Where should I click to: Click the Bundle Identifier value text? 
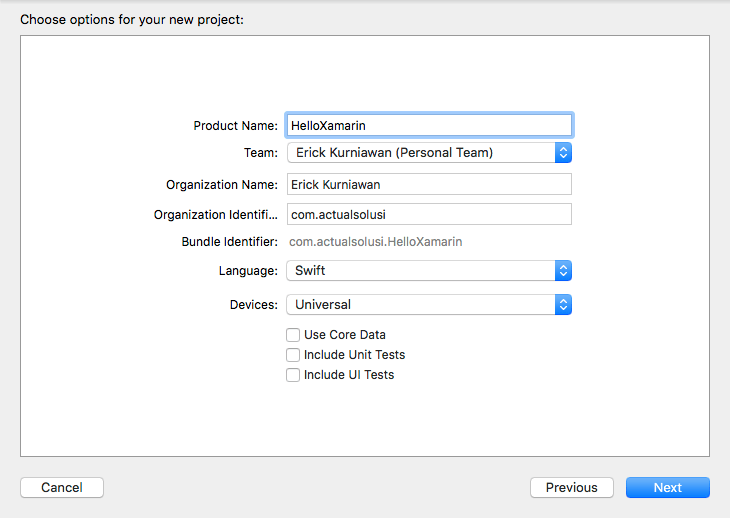[x=375, y=242]
